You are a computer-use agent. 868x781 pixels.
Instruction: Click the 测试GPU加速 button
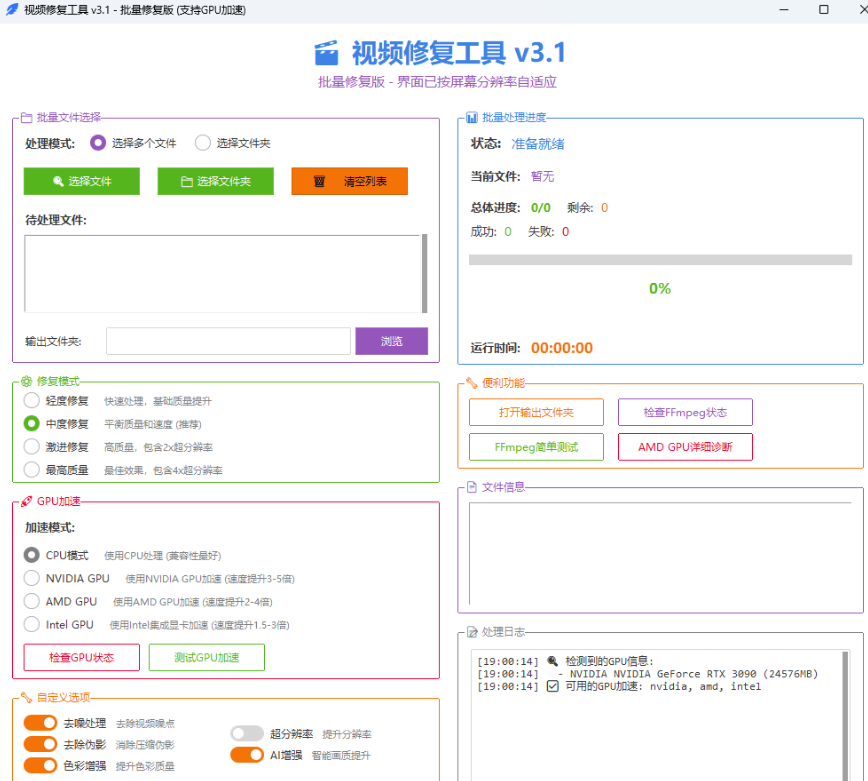pos(206,657)
